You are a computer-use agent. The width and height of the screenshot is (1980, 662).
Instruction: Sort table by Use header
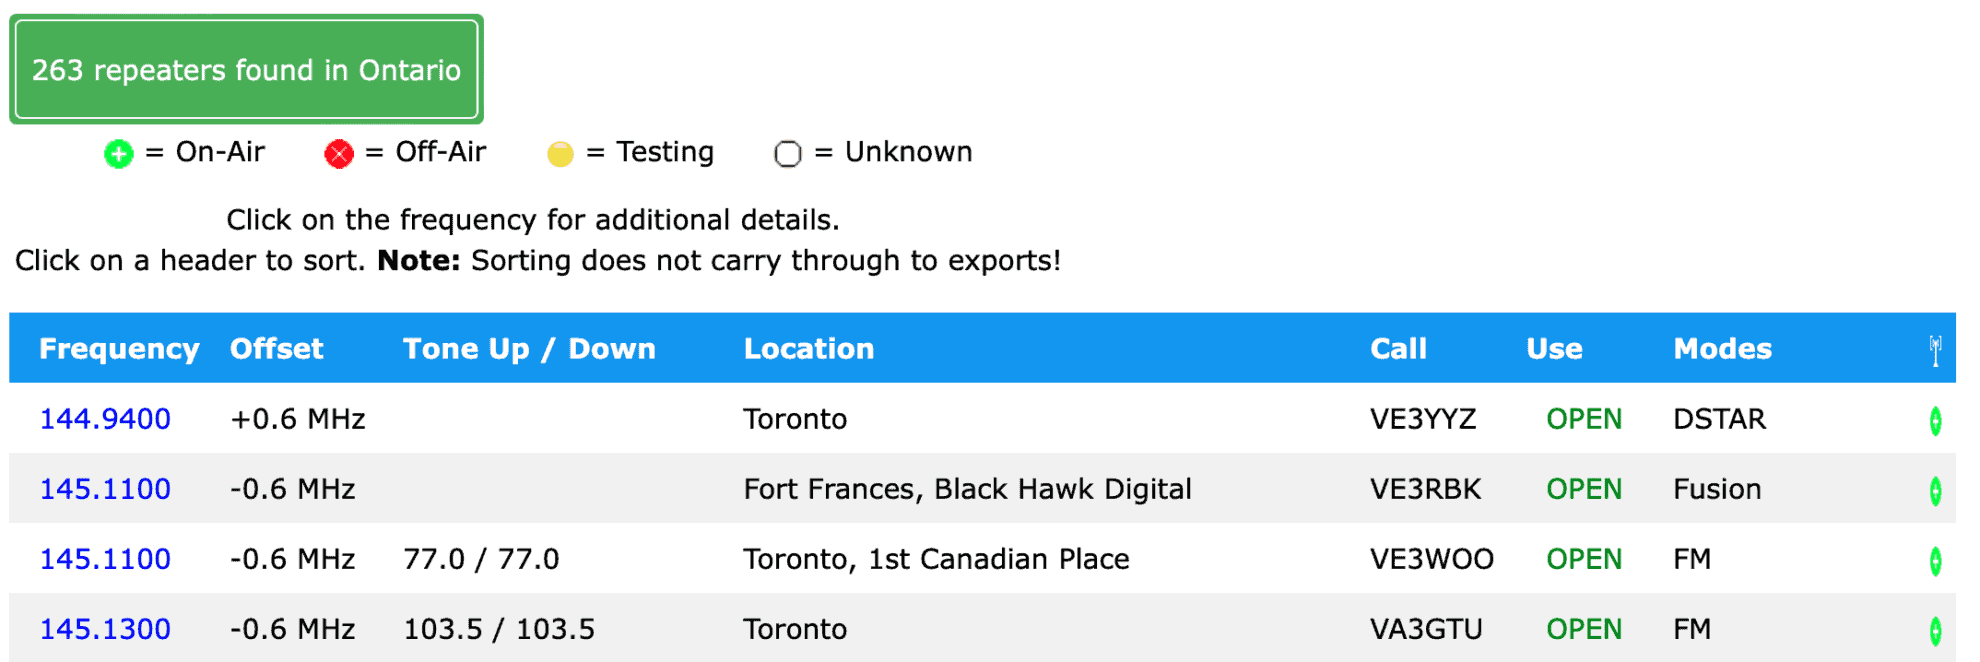tap(1554, 349)
